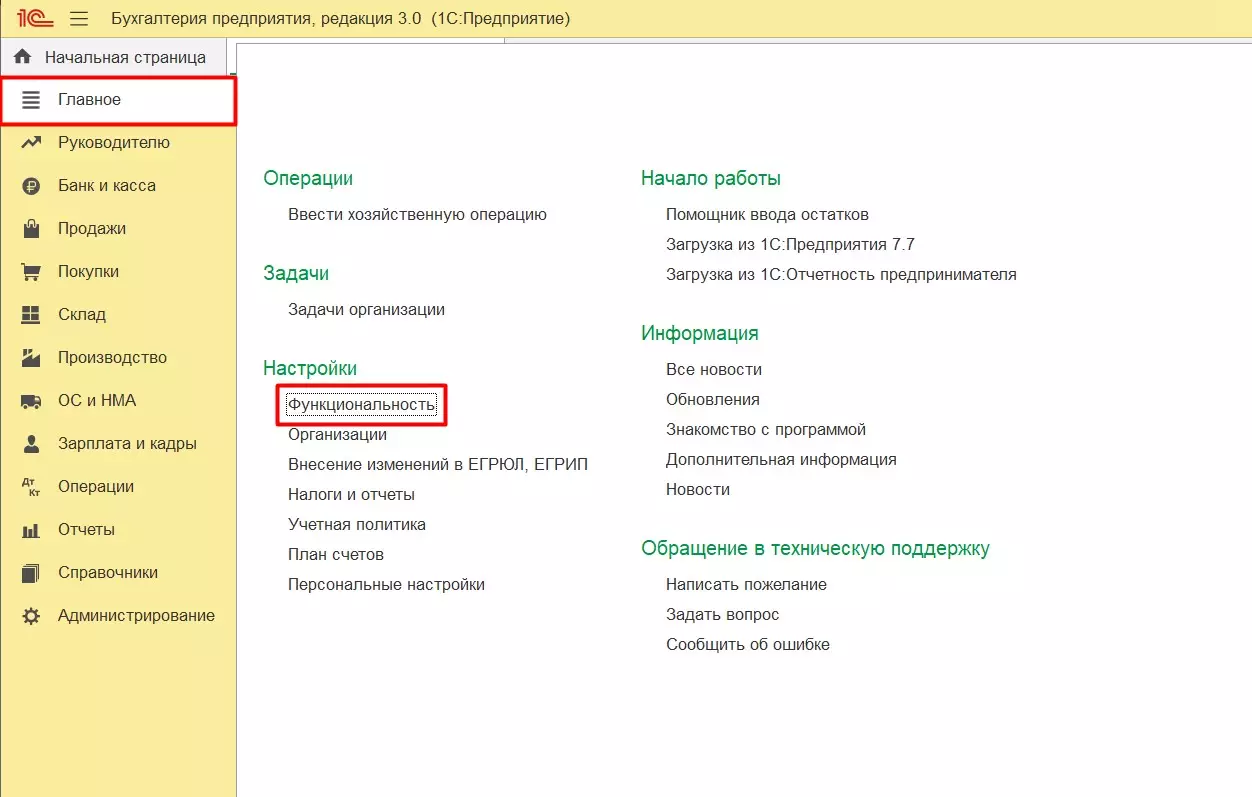Screen dimensions: 1252x797
Task: Open Персональные настройки link
Action: pos(386,585)
